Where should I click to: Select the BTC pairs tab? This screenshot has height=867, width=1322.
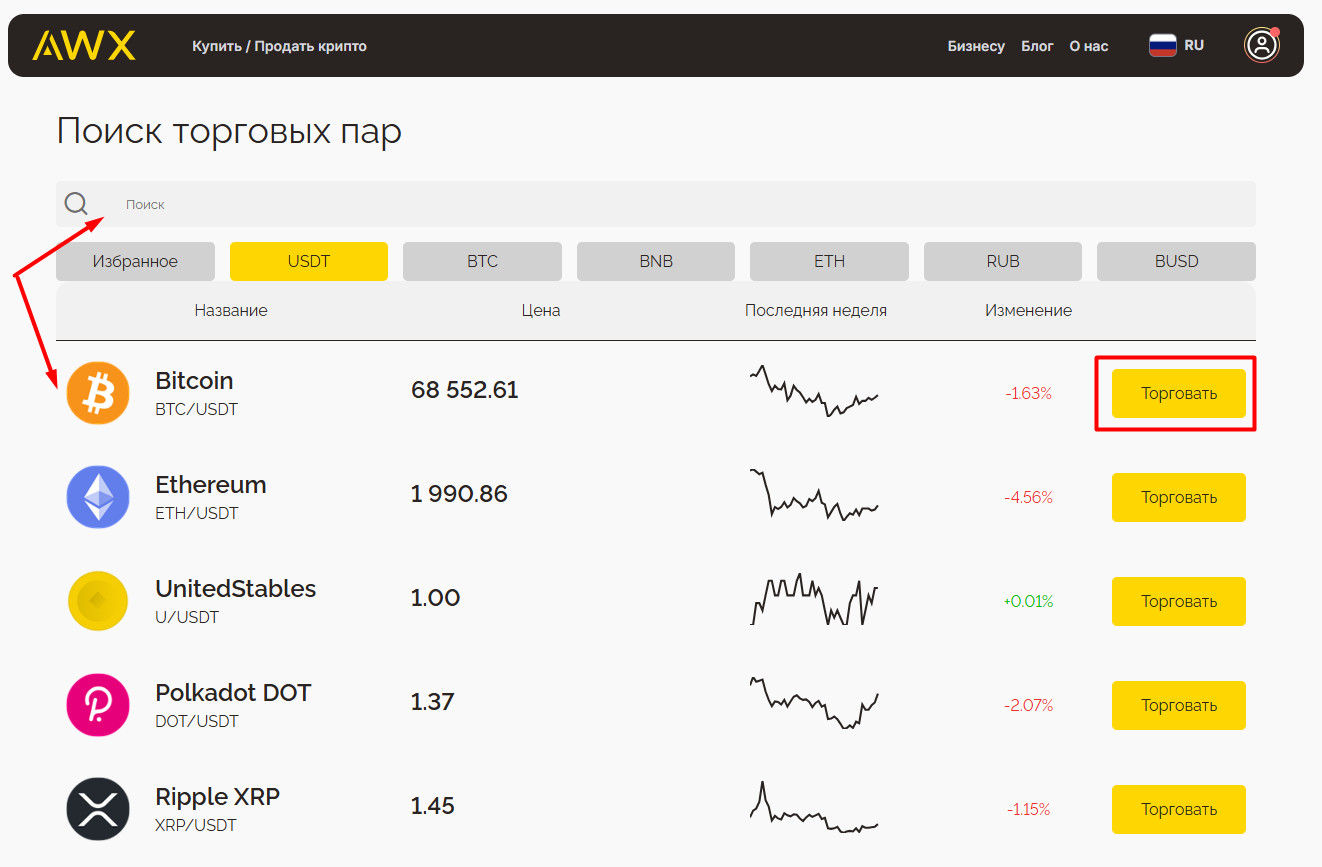click(x=482, y=261)
